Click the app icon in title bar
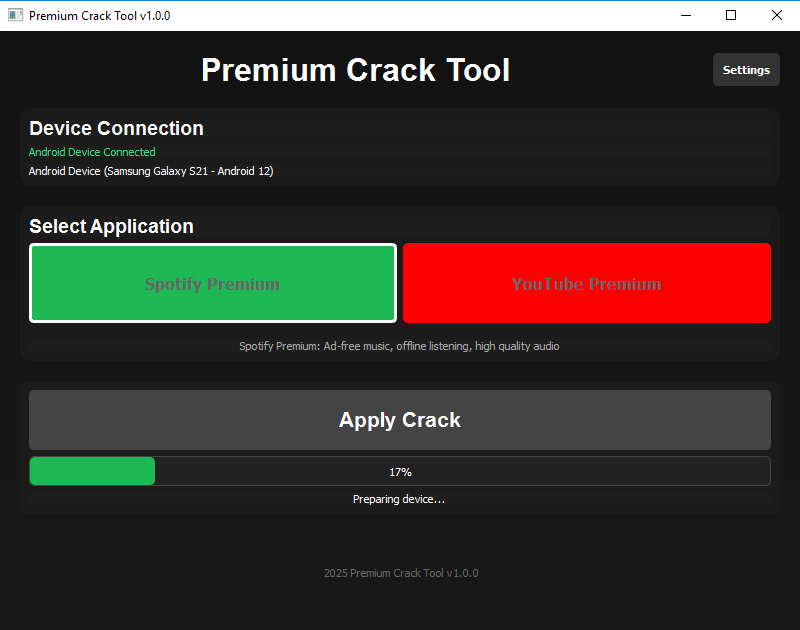This screenshot has width=800, height=630. coord(15,15)
